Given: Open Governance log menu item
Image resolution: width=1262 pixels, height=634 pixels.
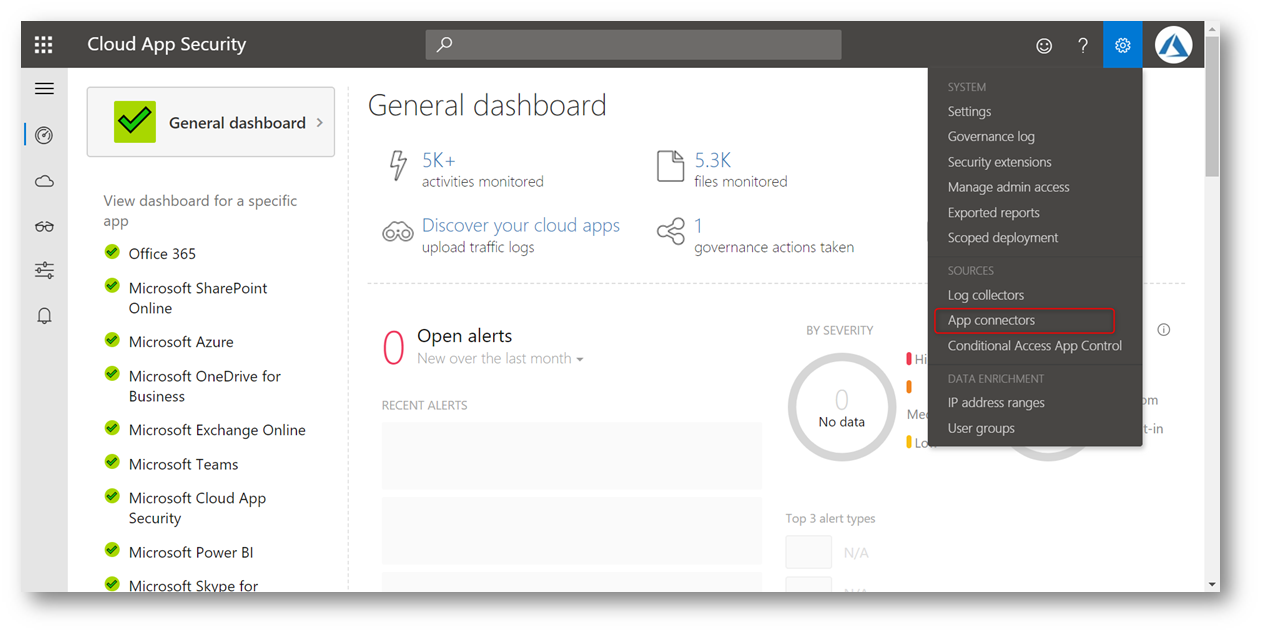Looking at the screenshot, I should pos(991,137).
